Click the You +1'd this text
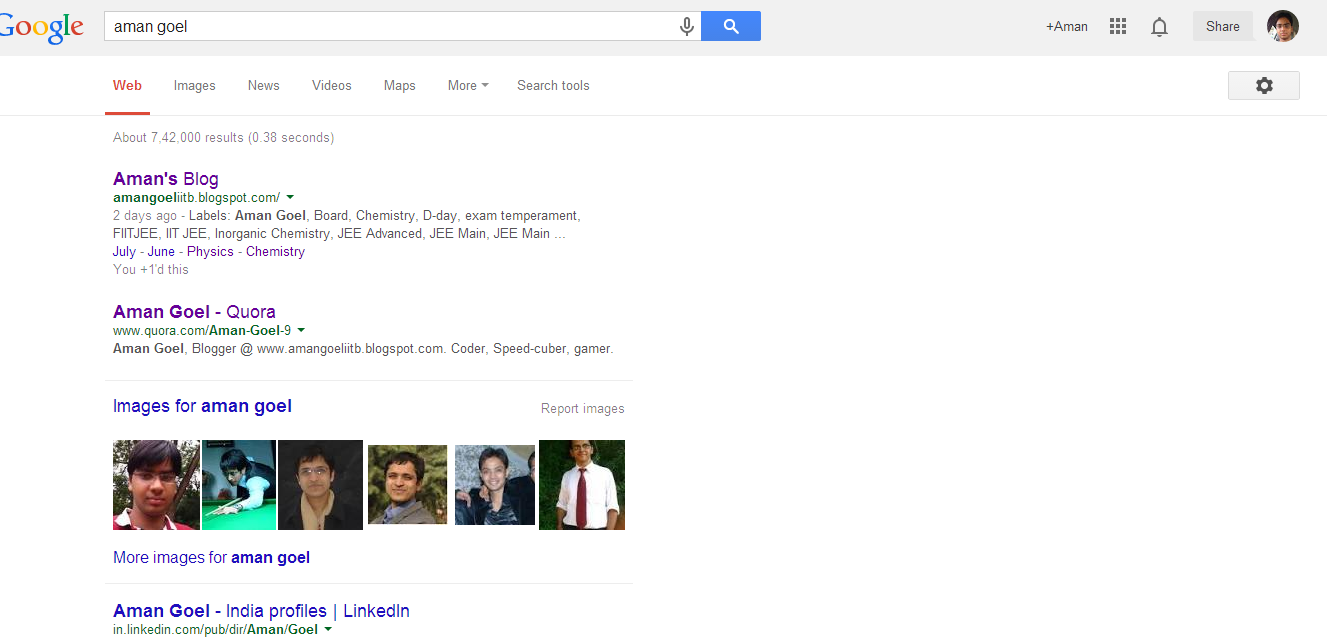This screenshot has width=1327, height=639. [x=151, y=270]
